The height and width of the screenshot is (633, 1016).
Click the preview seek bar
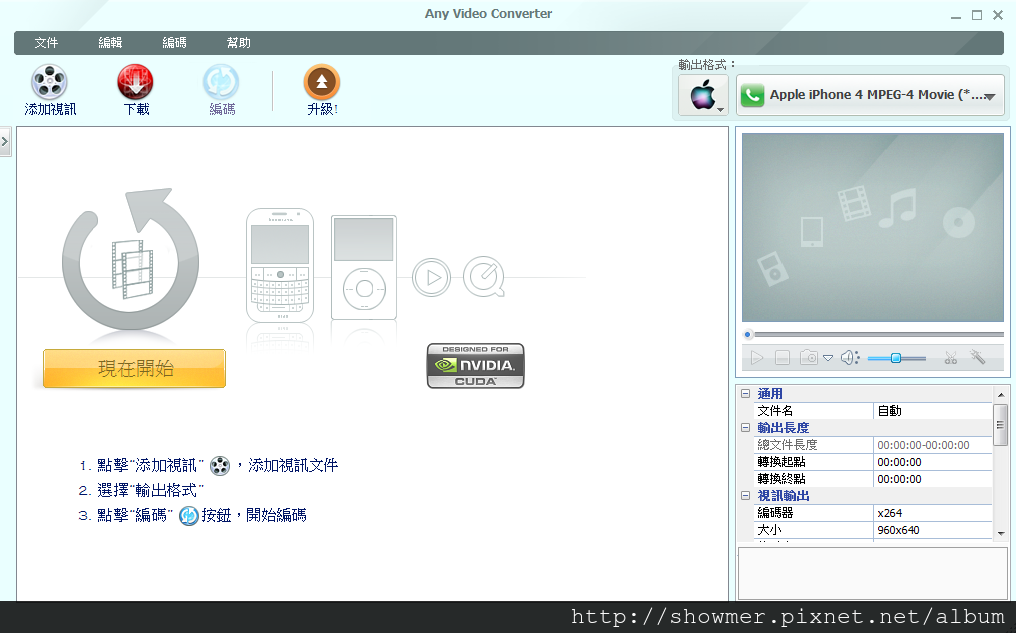(x=873, y=334)
